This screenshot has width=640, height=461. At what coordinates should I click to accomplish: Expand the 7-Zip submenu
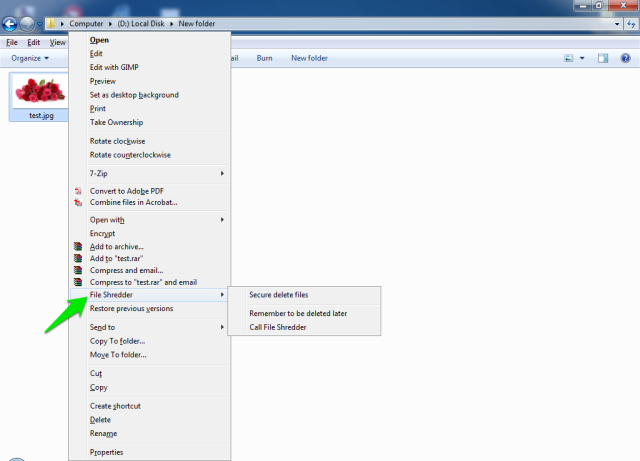[x=150, y=173]
